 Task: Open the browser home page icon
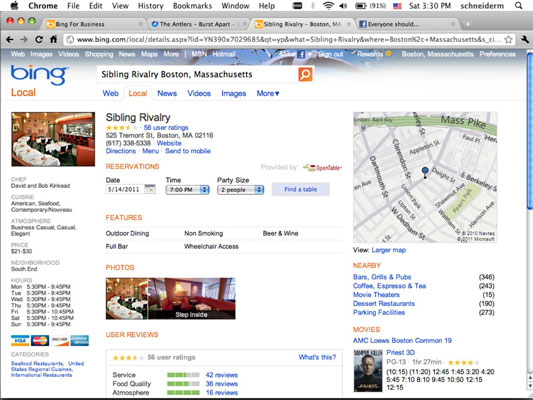(x=53, y=39)
